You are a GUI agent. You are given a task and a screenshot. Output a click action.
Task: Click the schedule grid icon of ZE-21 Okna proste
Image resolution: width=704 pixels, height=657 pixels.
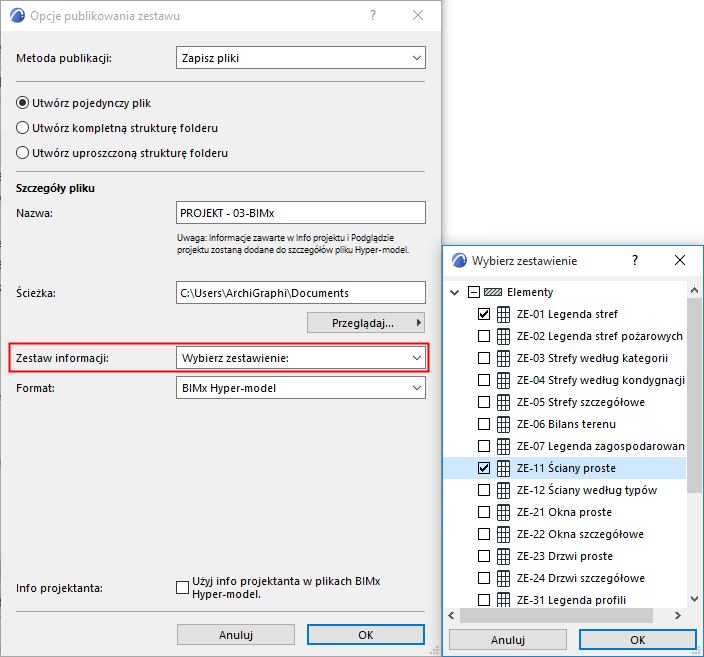point(503,512)
